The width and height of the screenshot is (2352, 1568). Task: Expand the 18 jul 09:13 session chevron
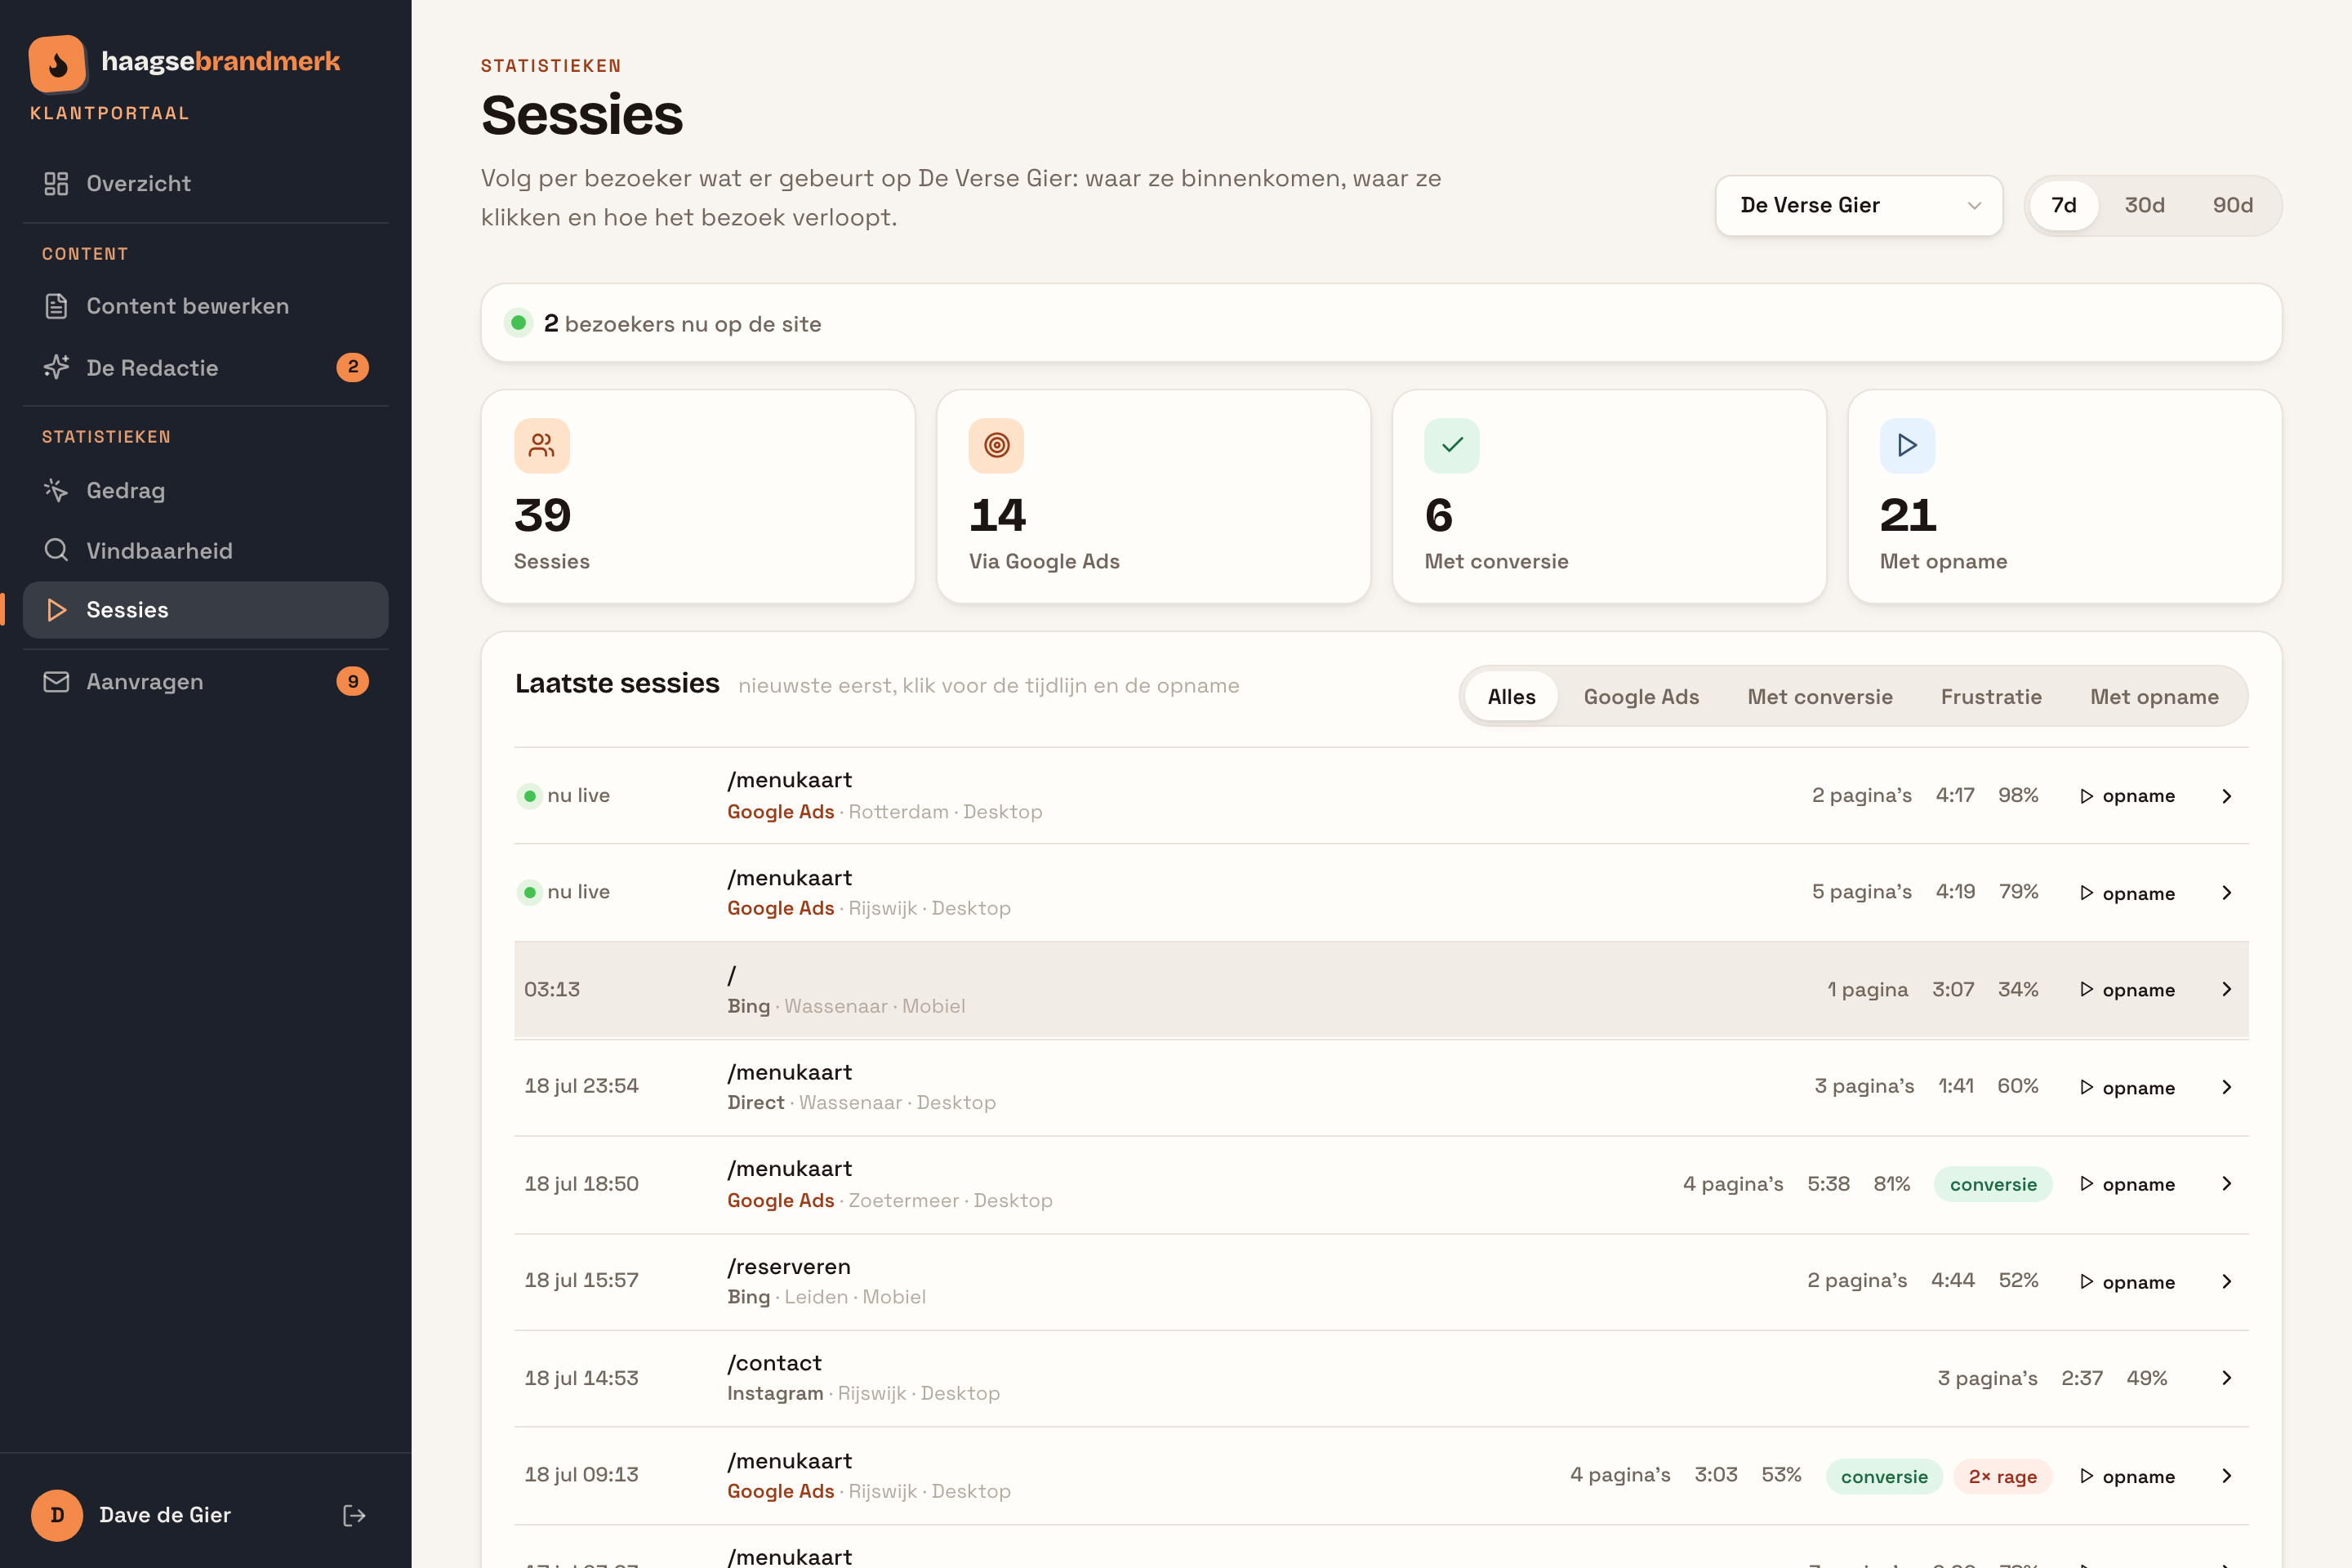click(x=2227, y=1476)
